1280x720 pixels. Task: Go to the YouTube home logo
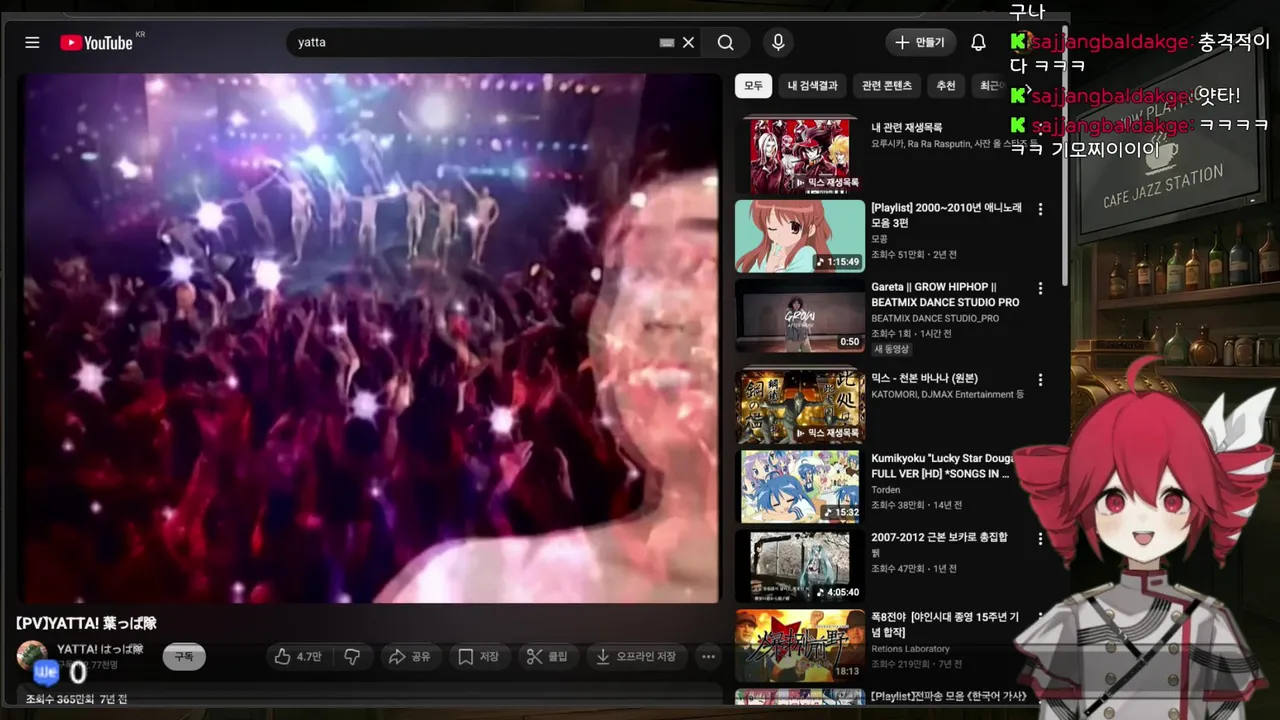[96, 42]
